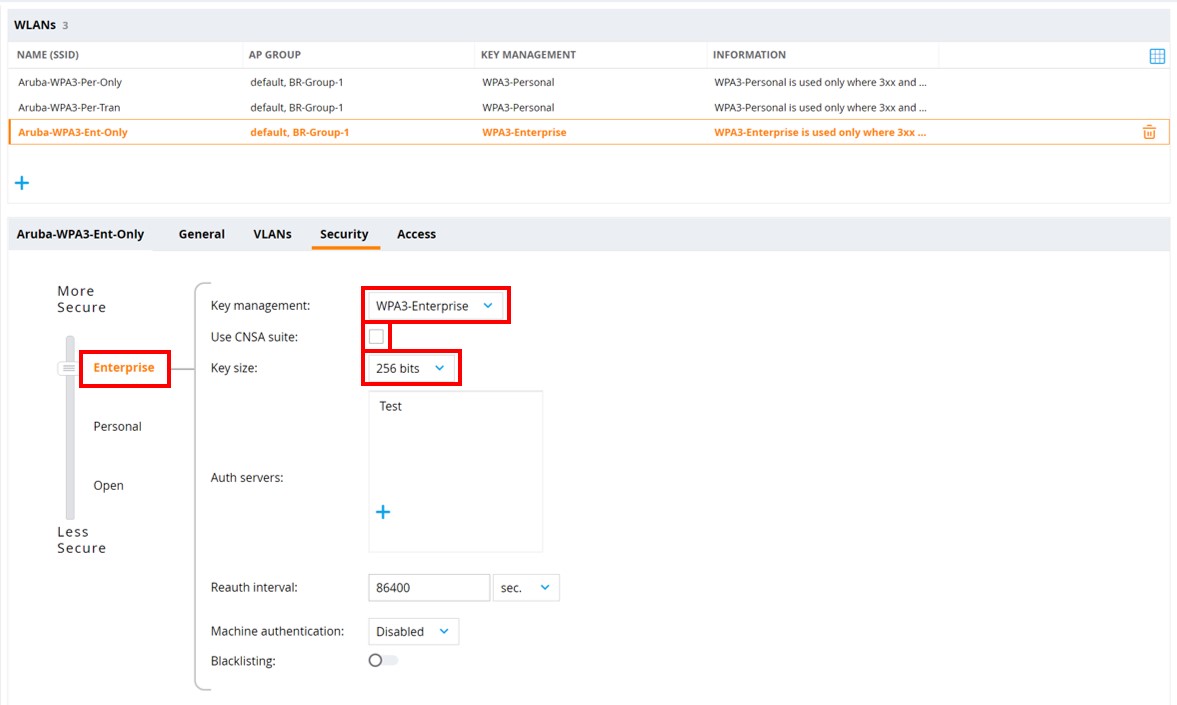Click the AP GROUP column header

pos(275,55)
